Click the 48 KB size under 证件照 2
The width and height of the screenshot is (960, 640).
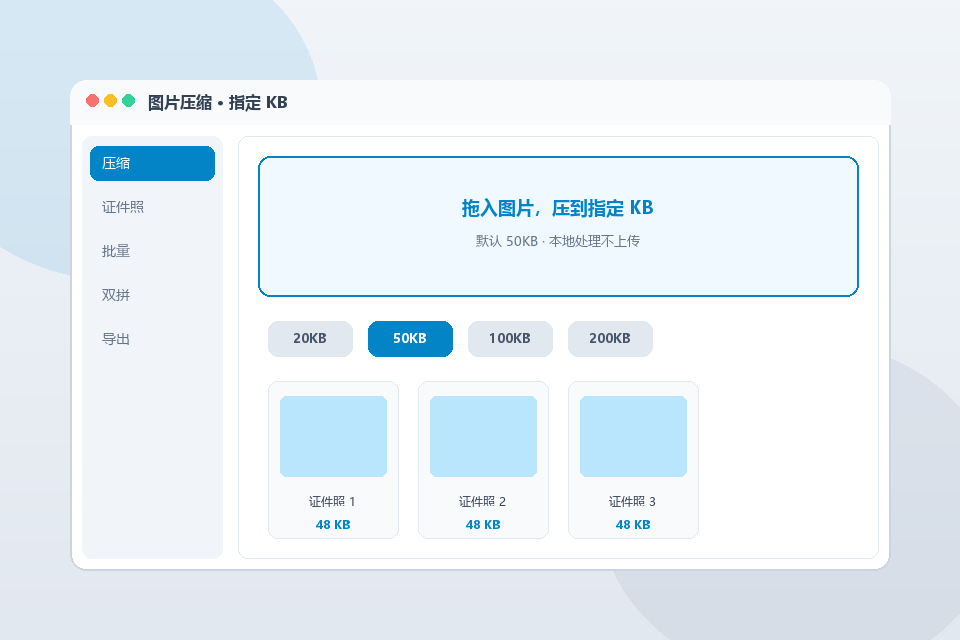tap(483, 525)
